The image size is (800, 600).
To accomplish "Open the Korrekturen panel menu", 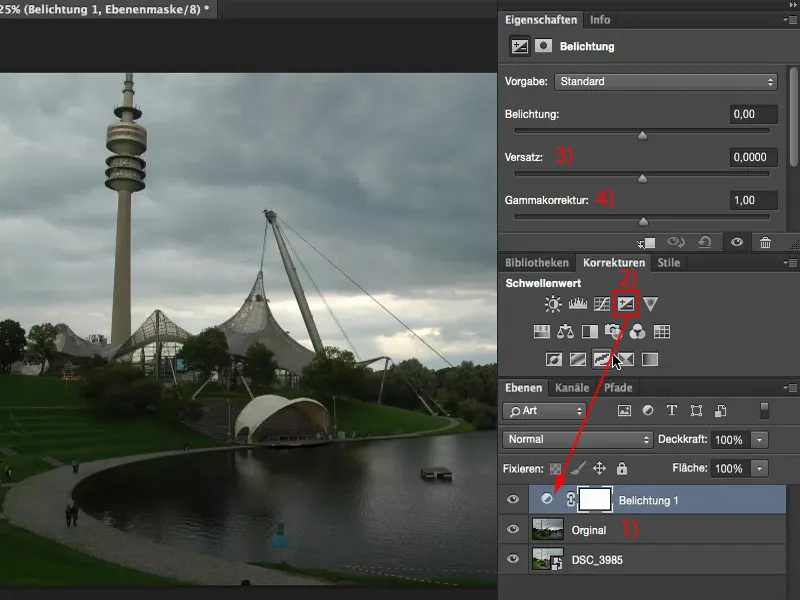I will [x=790, y=263].
